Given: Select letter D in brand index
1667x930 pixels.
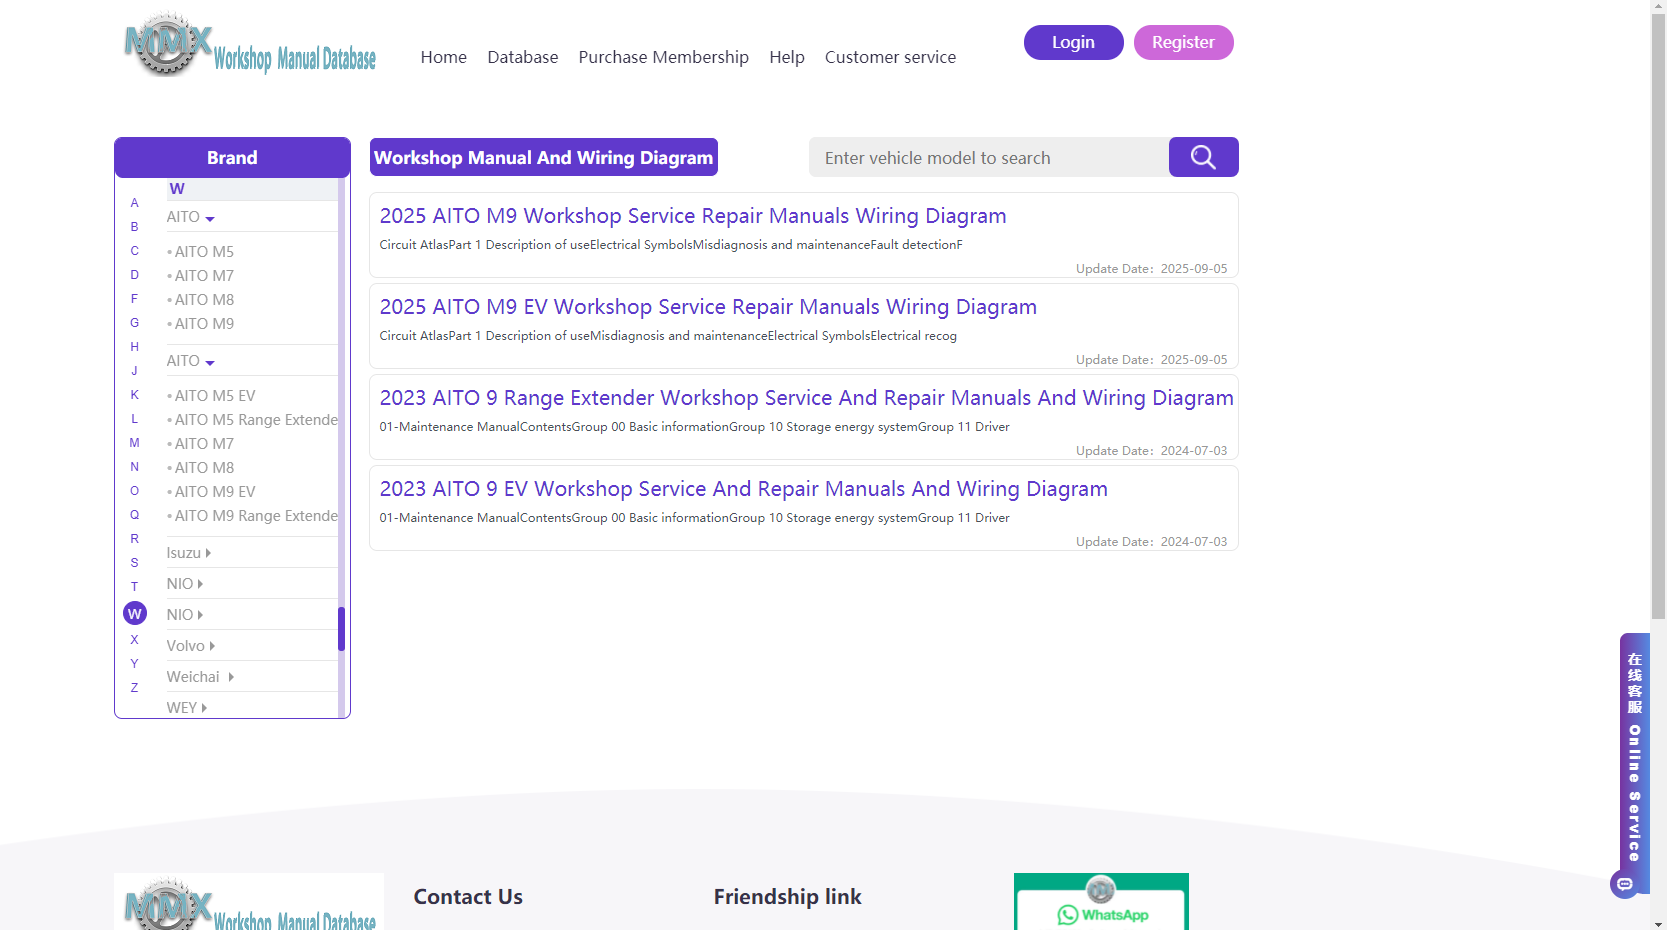Looking at the screenshot, I should point(135,275).
